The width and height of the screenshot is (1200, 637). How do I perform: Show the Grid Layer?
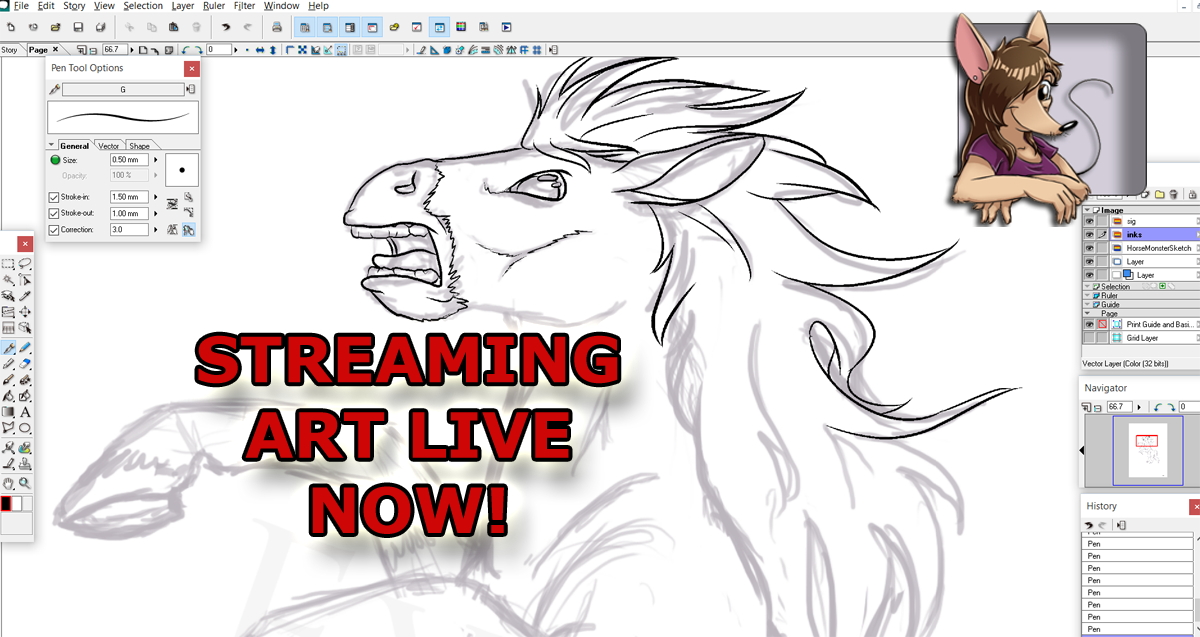coord(1089,337)
